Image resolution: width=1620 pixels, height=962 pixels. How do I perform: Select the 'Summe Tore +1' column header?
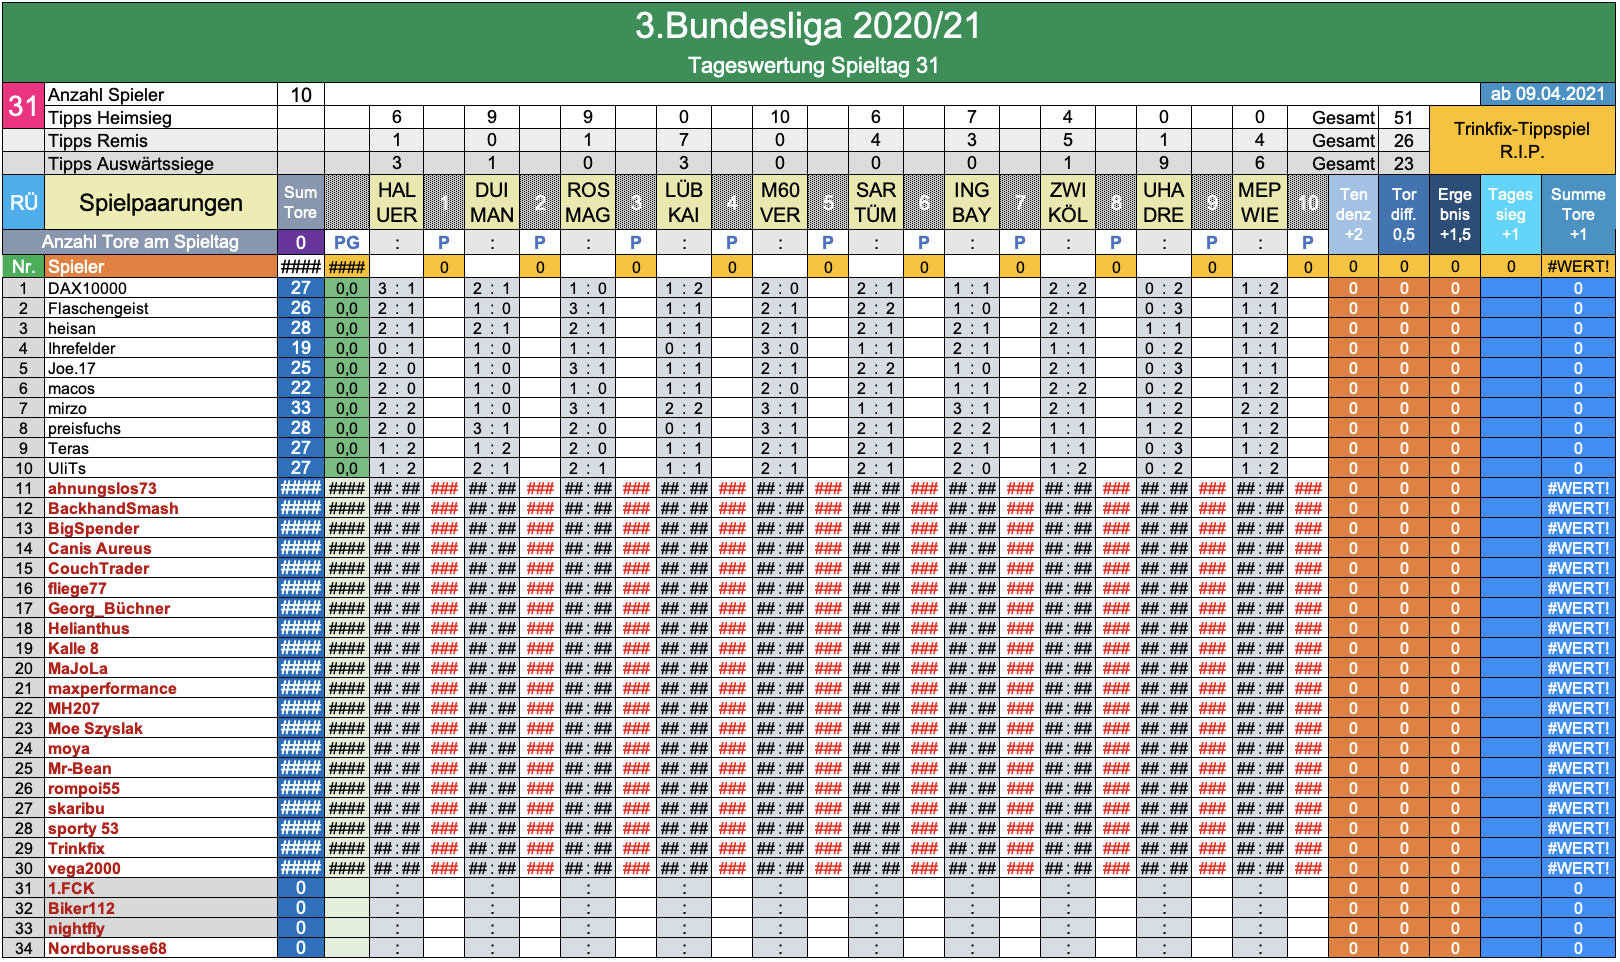pyautogui.click(x=1578, y=215)
